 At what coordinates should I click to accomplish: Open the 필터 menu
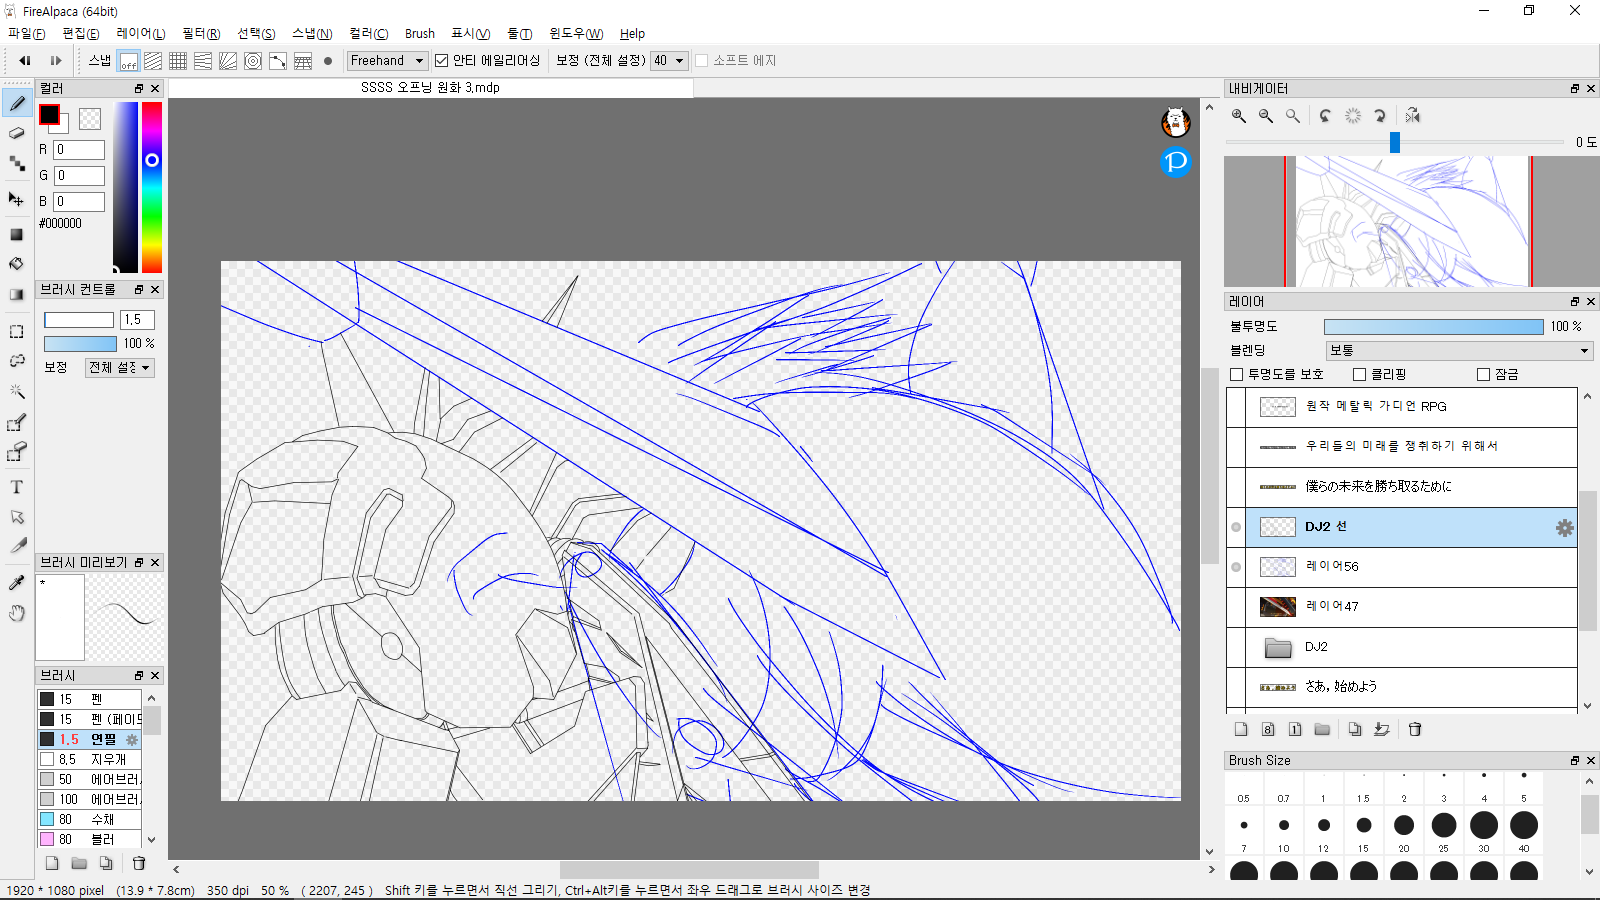[200, 34]
